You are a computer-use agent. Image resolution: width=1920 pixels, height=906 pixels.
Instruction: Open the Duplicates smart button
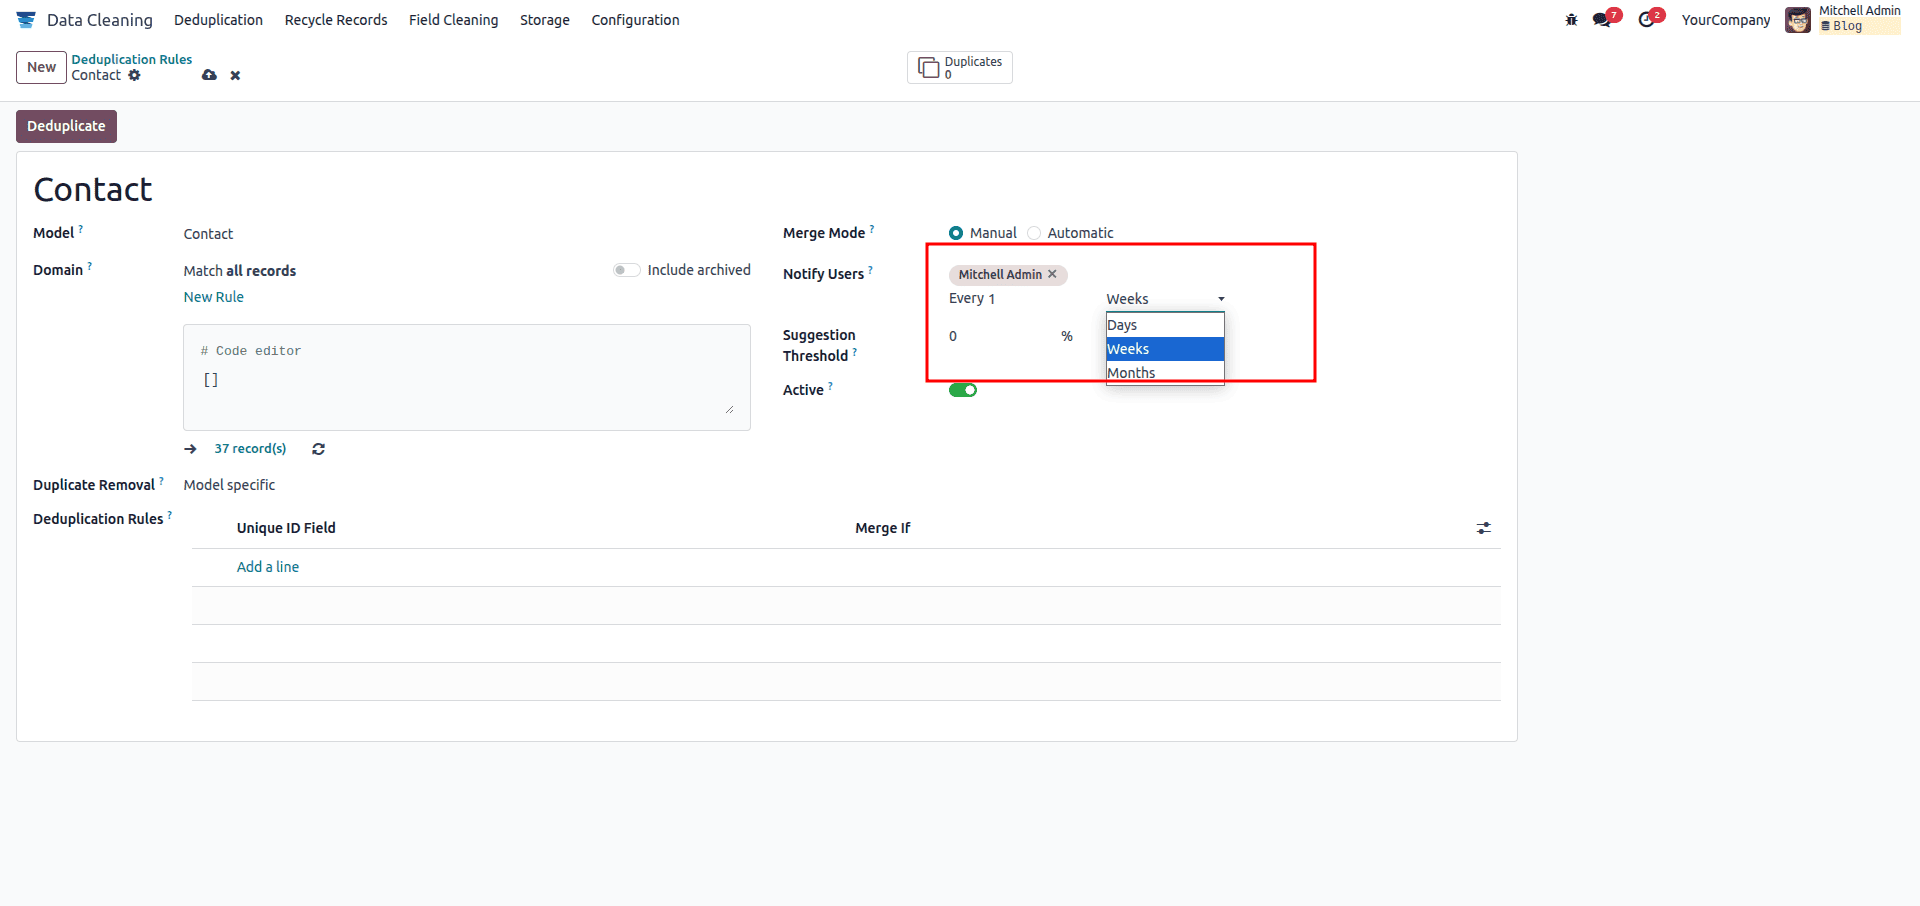coord(959,67)
